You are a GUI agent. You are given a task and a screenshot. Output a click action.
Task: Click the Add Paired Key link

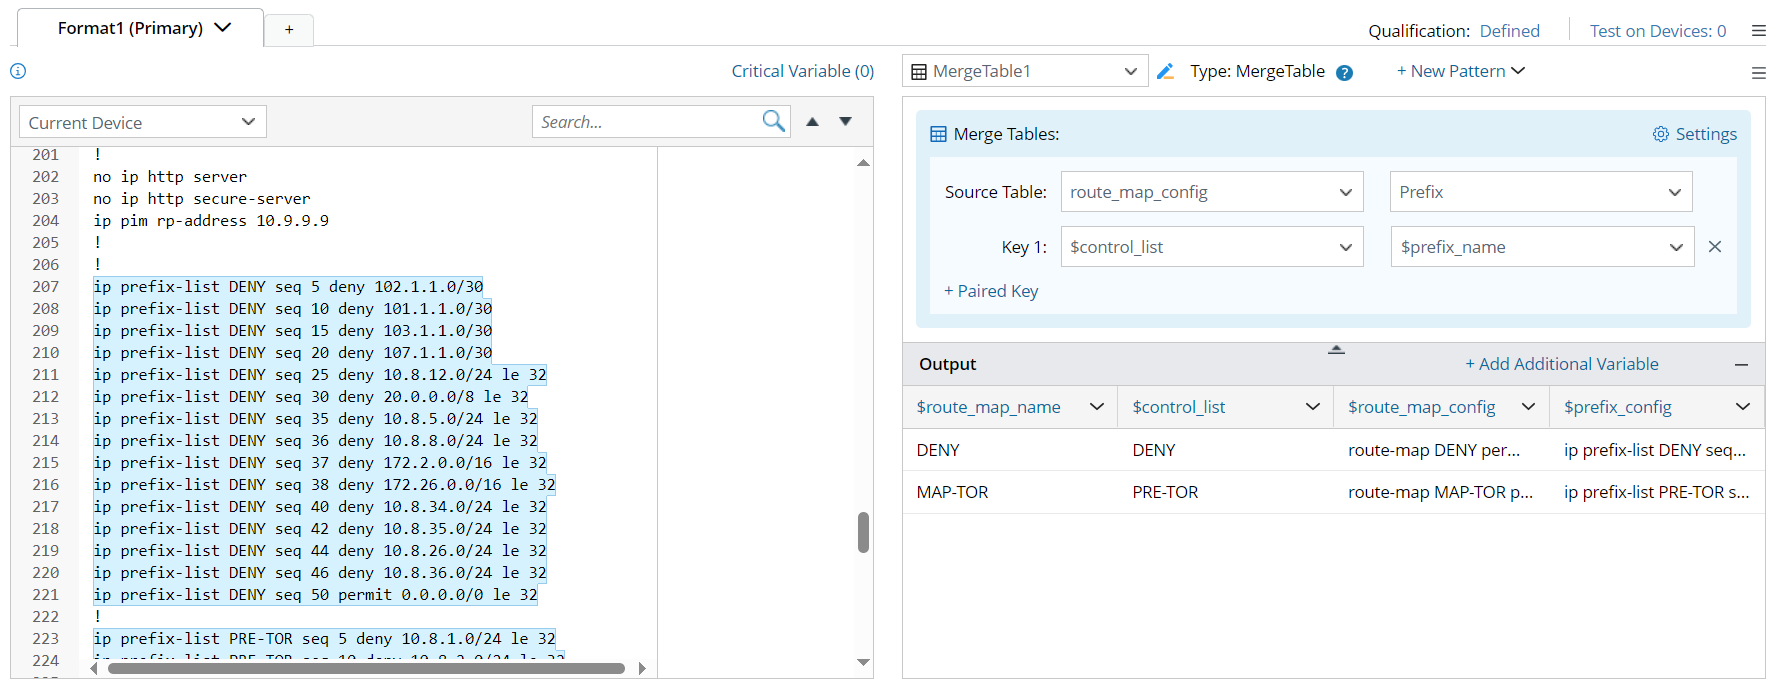991,291
